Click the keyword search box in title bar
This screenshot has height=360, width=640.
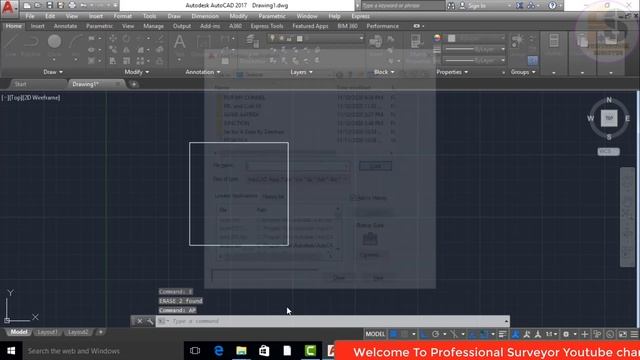click(x=402, y=6)
